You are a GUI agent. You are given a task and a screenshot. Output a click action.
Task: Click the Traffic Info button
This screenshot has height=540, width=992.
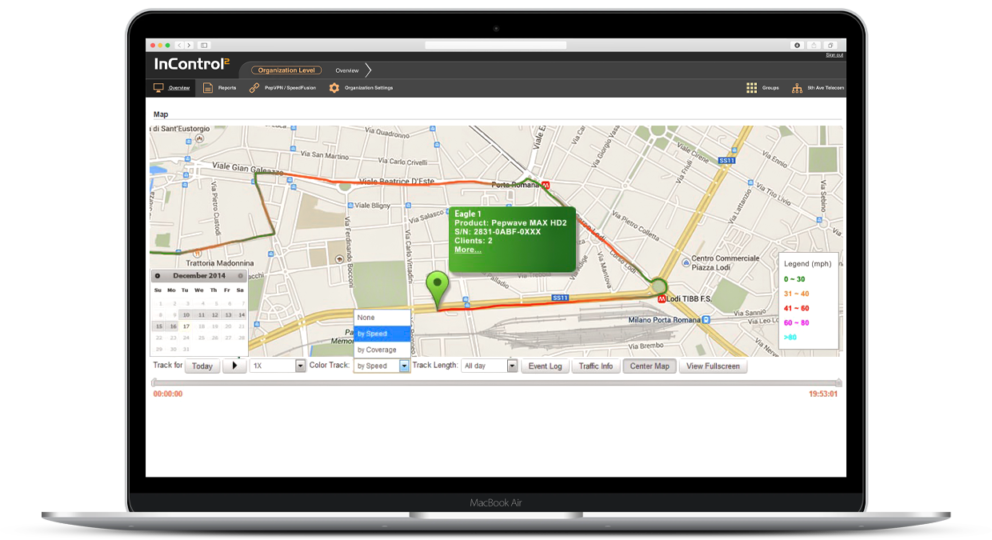tap(595, 366)
